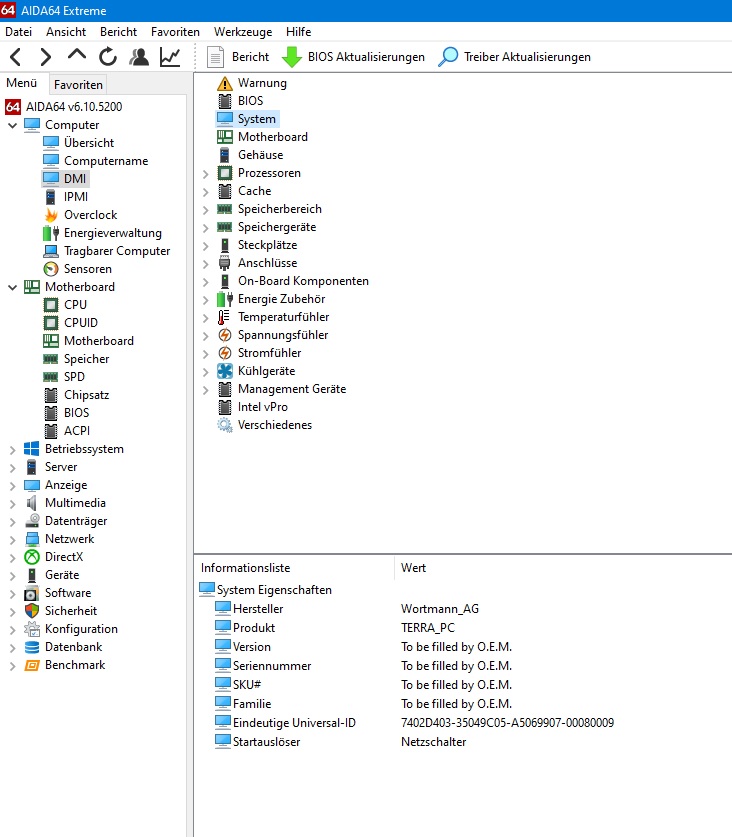Click the Warnung warning triangle icon

tap(225, 83)
